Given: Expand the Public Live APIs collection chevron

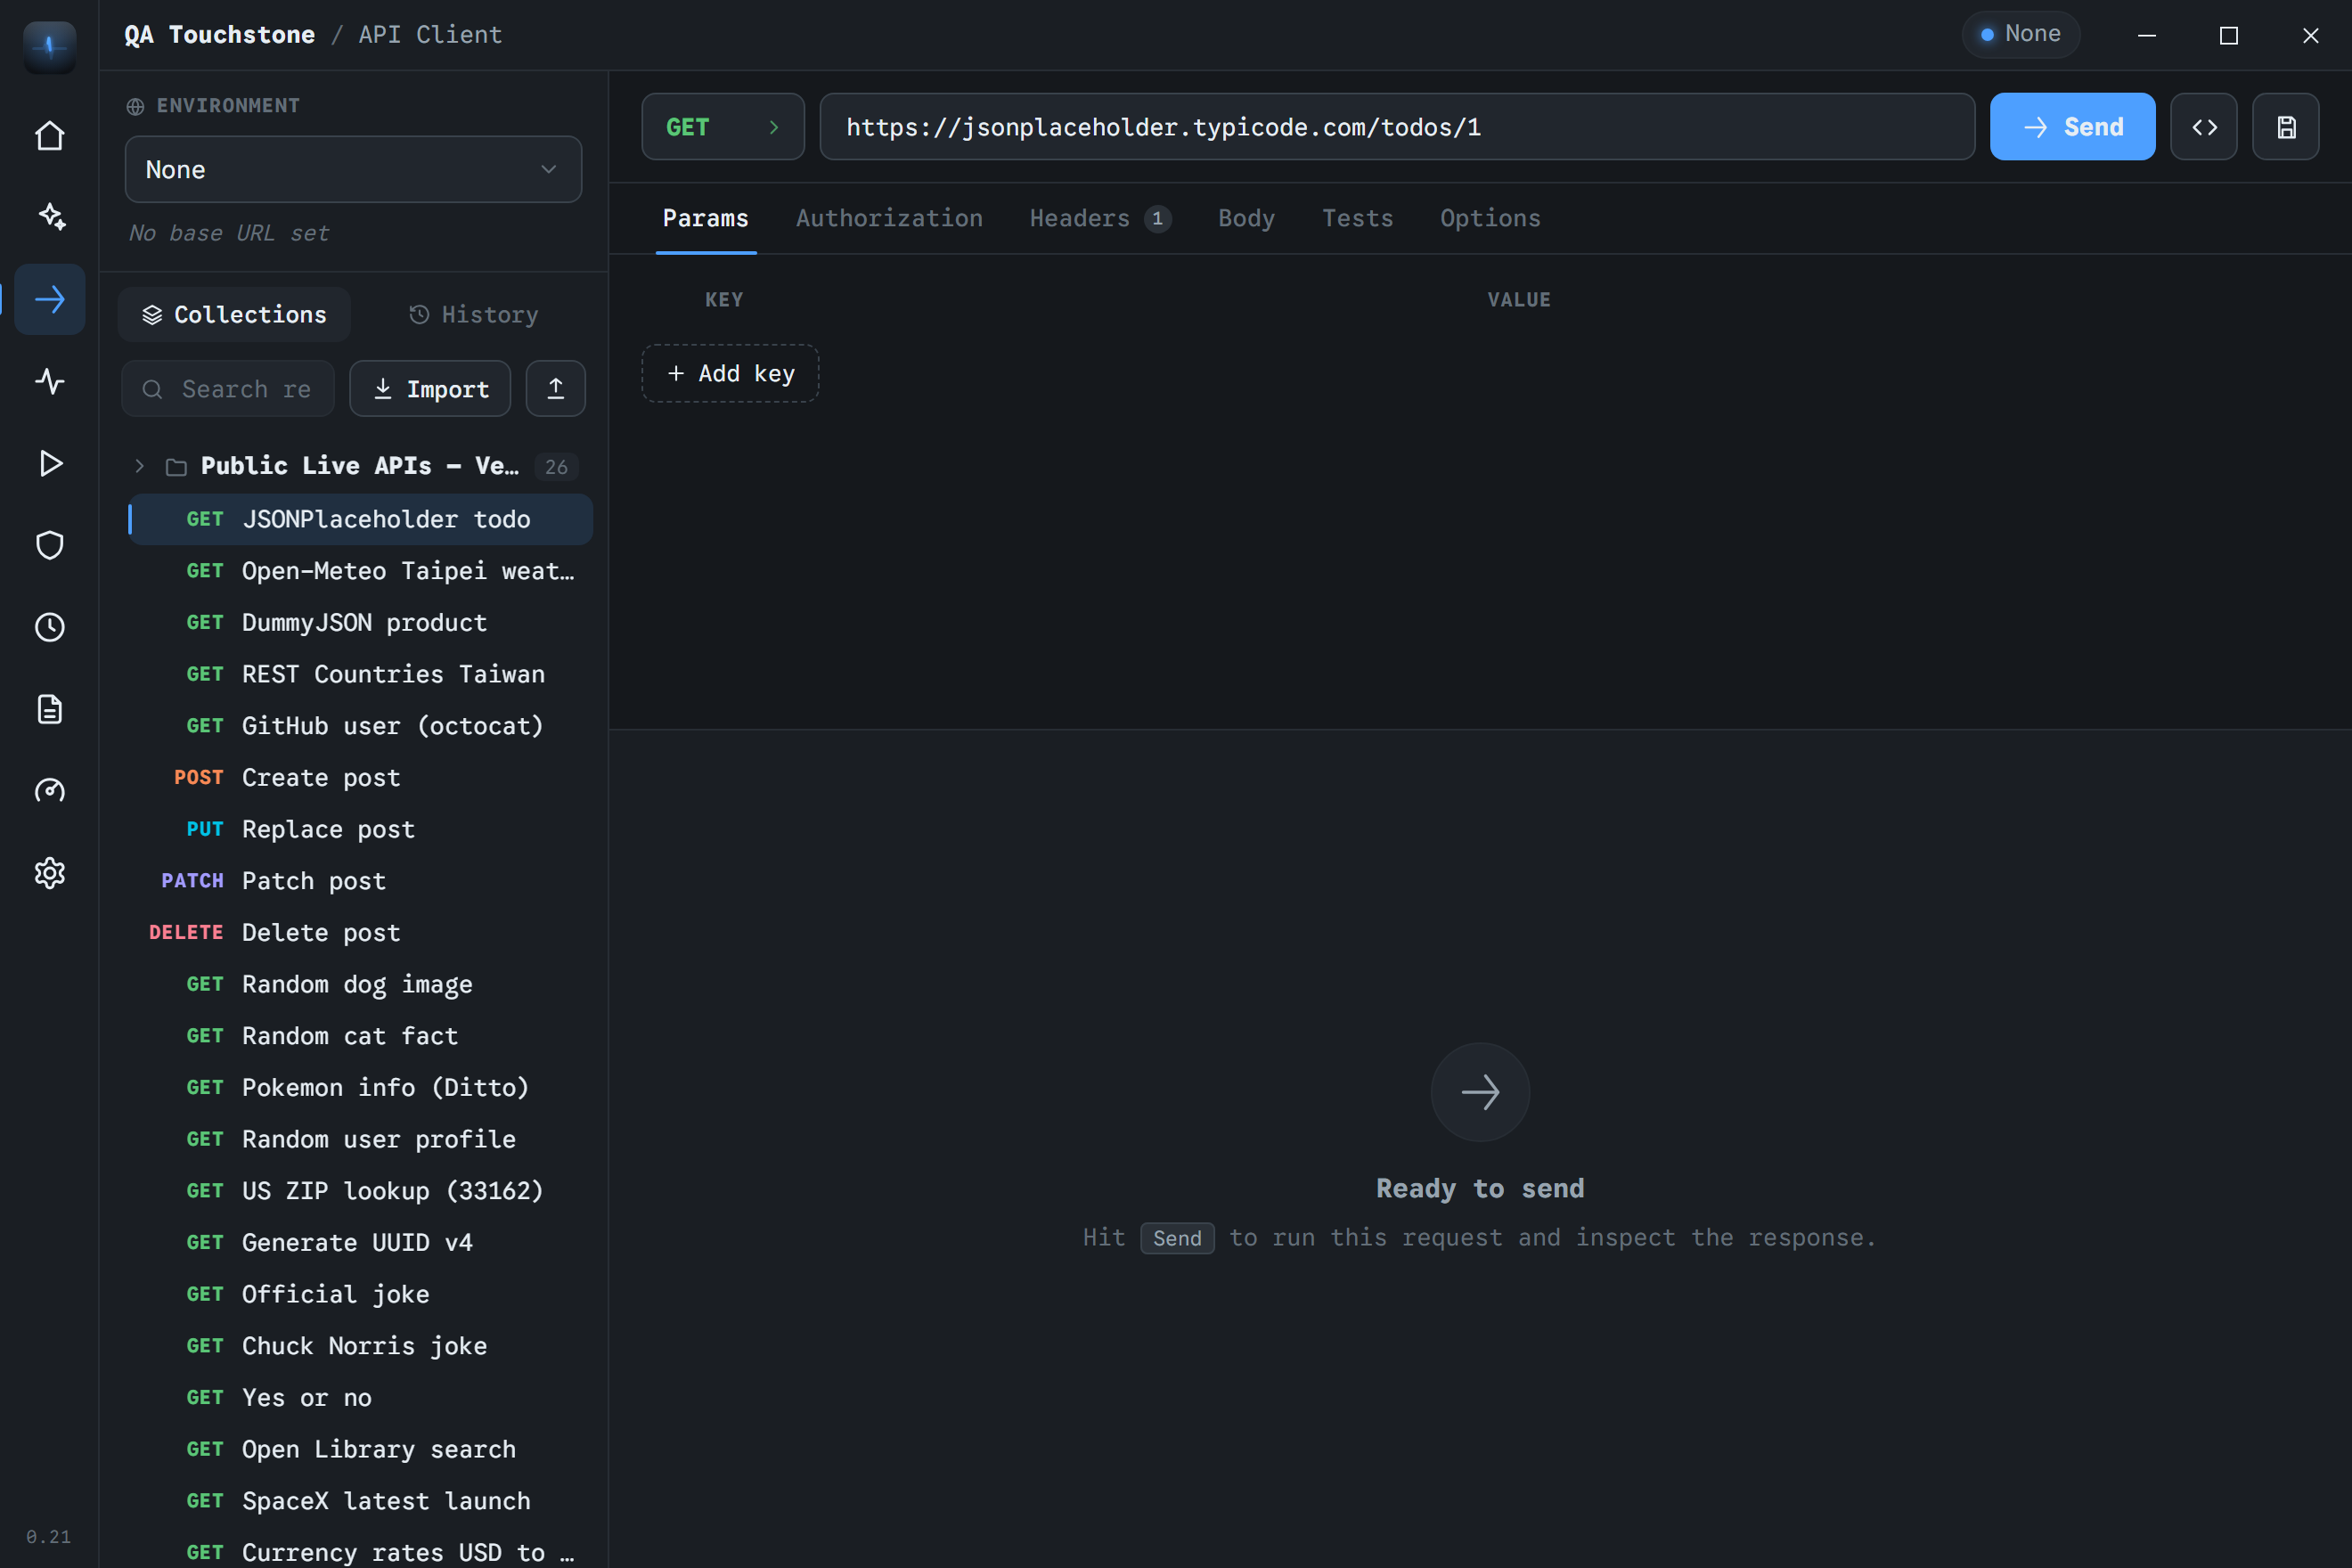Looking at the screenshot, I should coord(140,466).
